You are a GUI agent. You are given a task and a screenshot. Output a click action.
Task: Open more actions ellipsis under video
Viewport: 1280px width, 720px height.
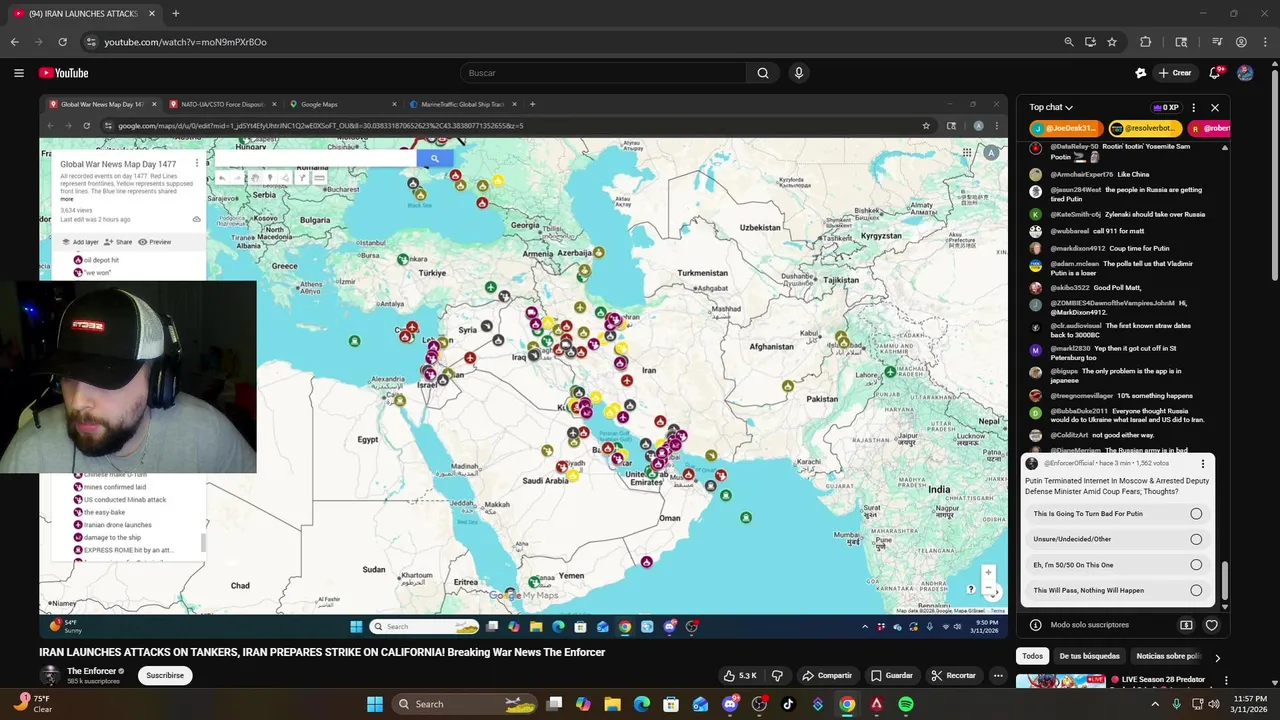(x=998, y=675)
